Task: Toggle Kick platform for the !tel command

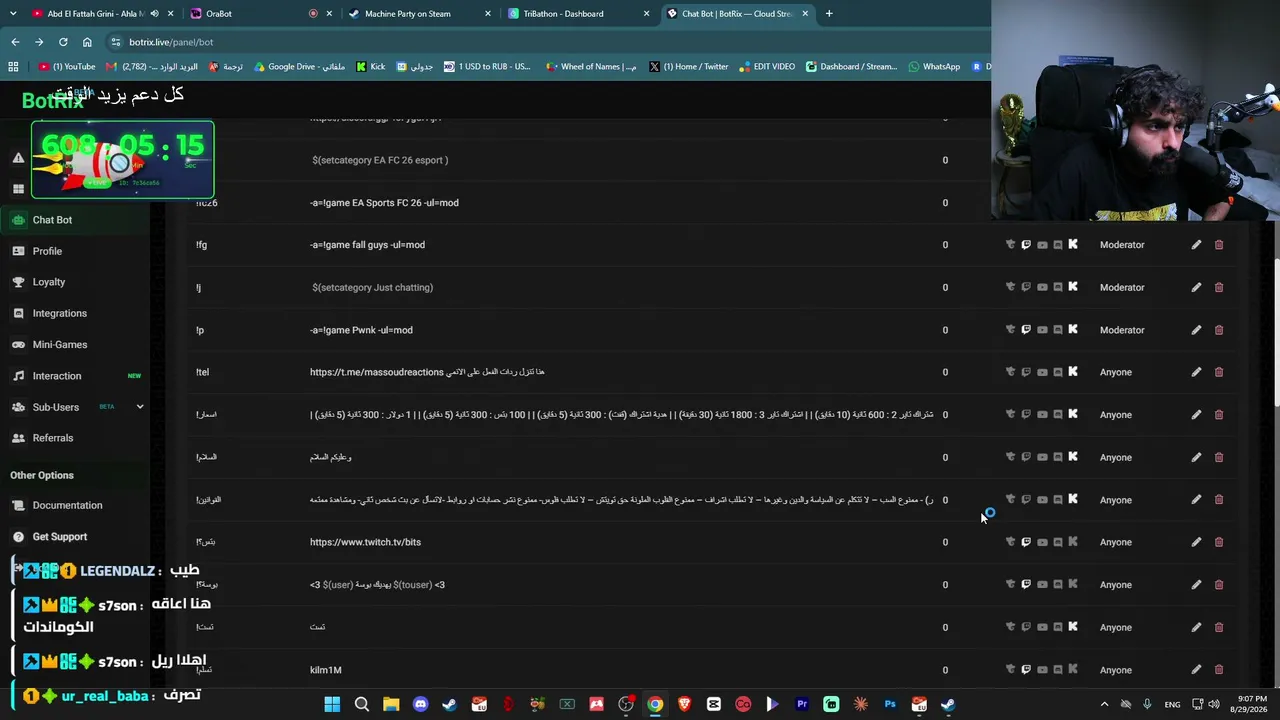Action: [1073, 371]
